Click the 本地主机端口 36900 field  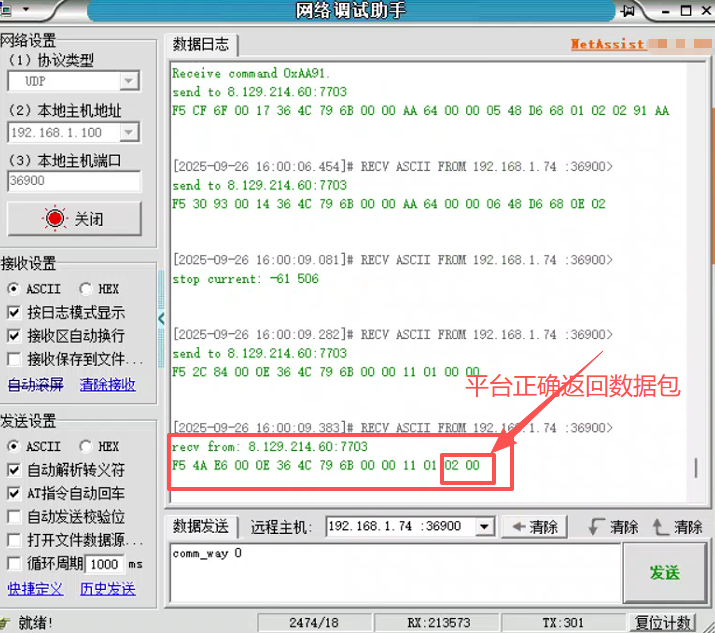click(74, 181)
